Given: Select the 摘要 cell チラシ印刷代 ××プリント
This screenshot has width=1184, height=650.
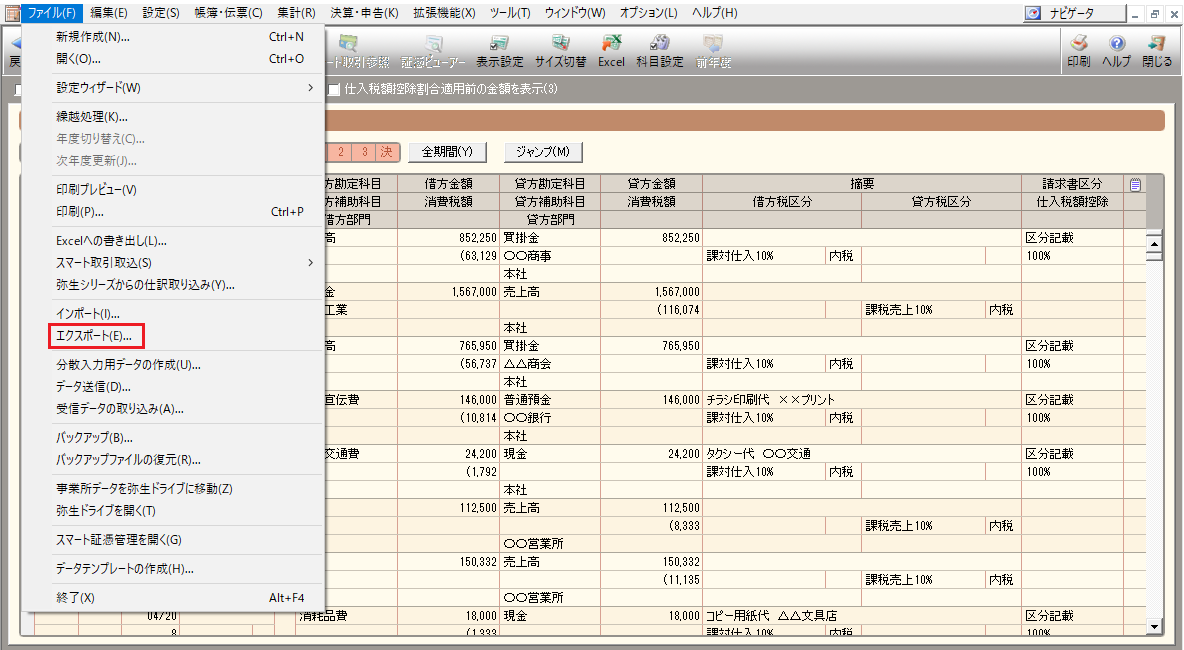Looking at the screenshot, I should pyautogui.click(x=862, y=400).
